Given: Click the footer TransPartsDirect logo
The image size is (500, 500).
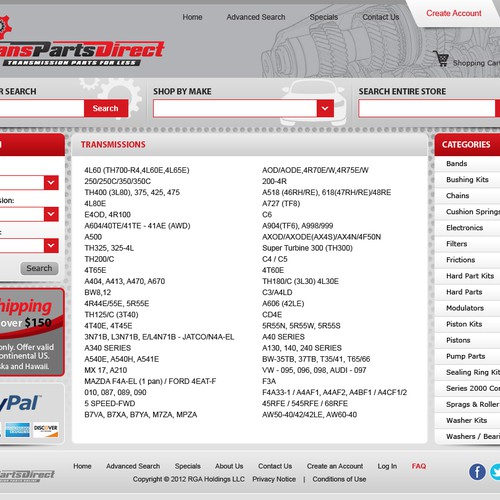Looking at the screenshot, I should 27,476.
